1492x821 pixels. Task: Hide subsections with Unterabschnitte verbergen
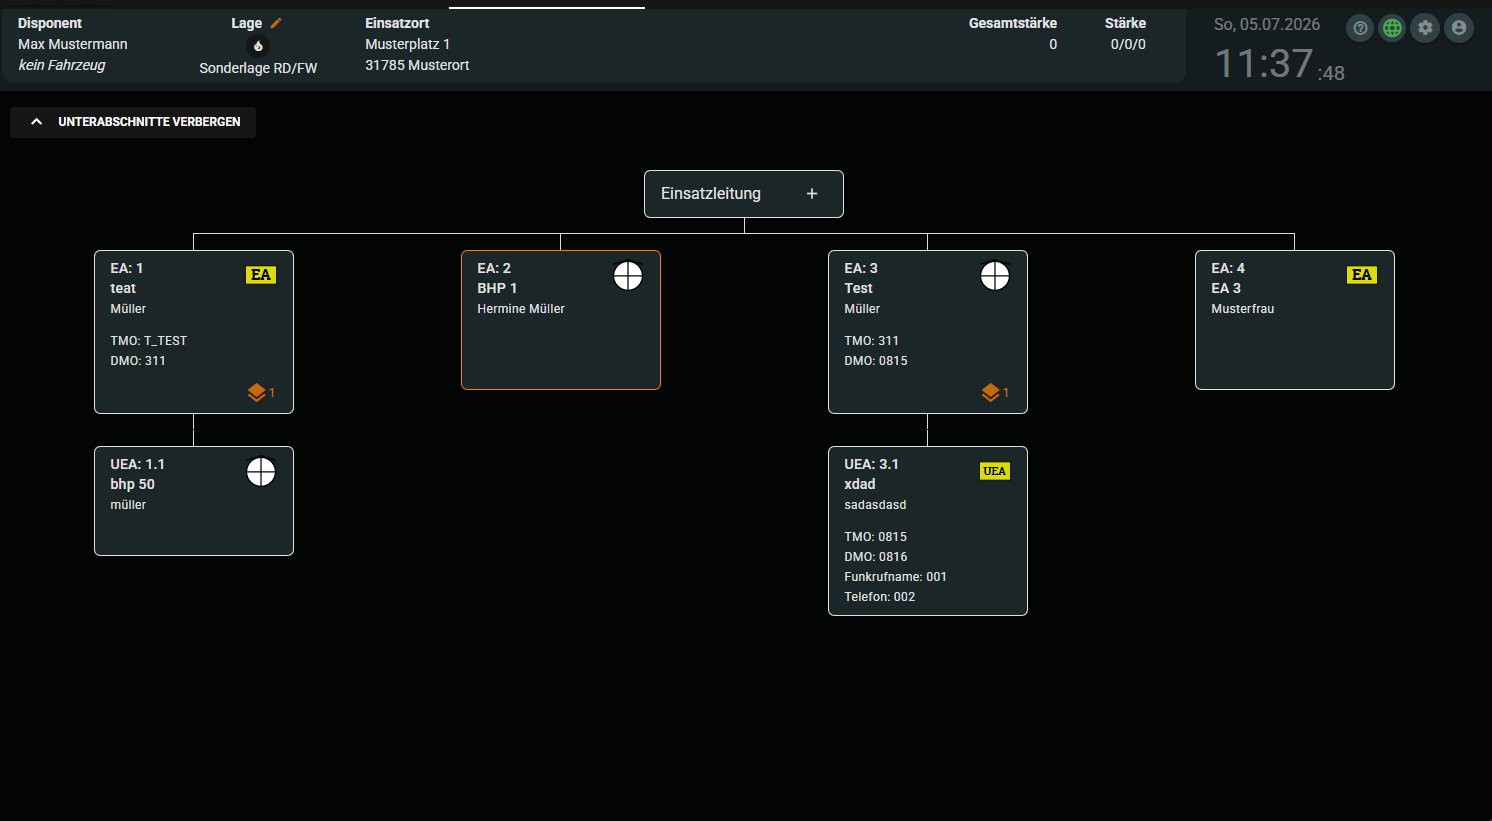pyautogui.click(x=133, y=122)
